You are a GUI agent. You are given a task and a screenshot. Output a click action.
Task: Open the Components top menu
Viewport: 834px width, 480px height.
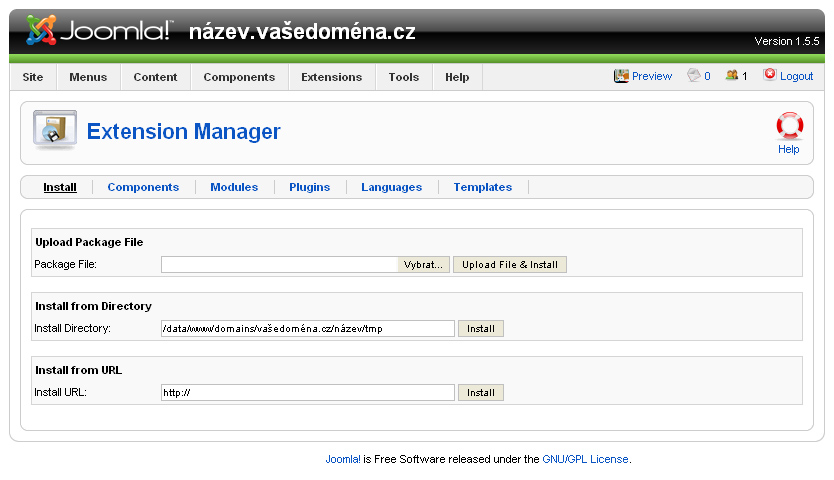(x=239, y=77)
